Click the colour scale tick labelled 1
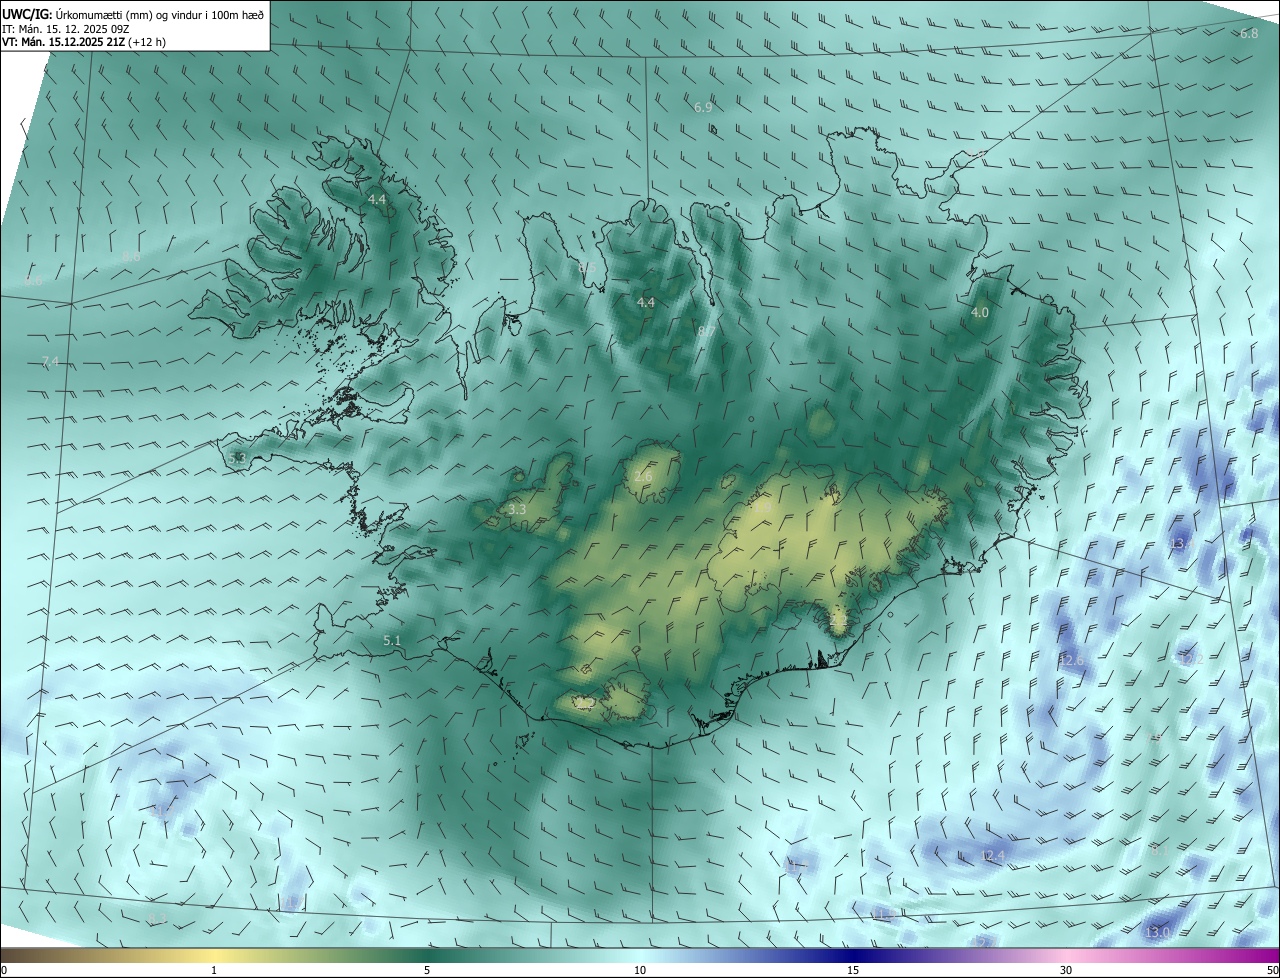This screenshot has height=978, width=1280. point(214,970)
